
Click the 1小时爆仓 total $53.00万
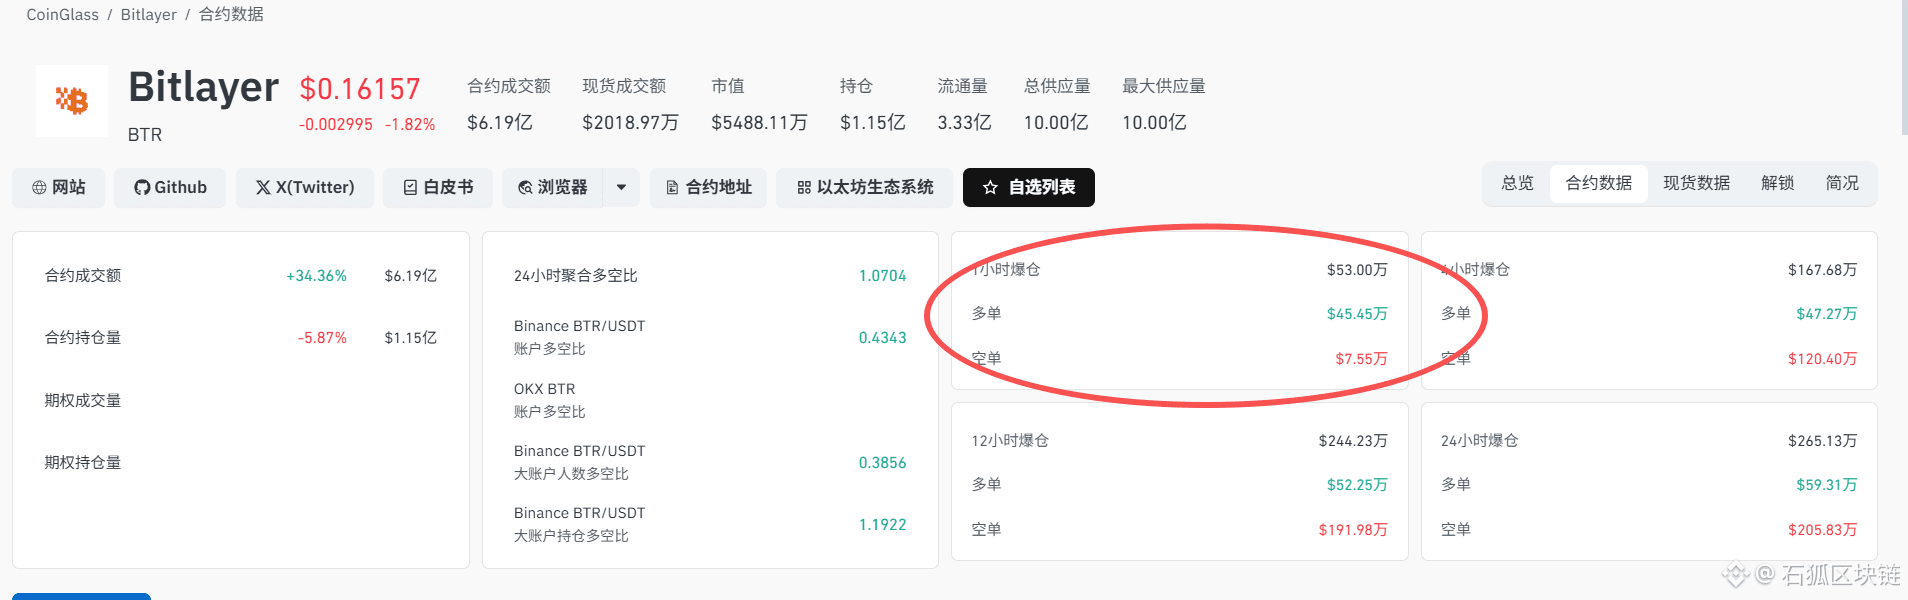click(1357, 270)
